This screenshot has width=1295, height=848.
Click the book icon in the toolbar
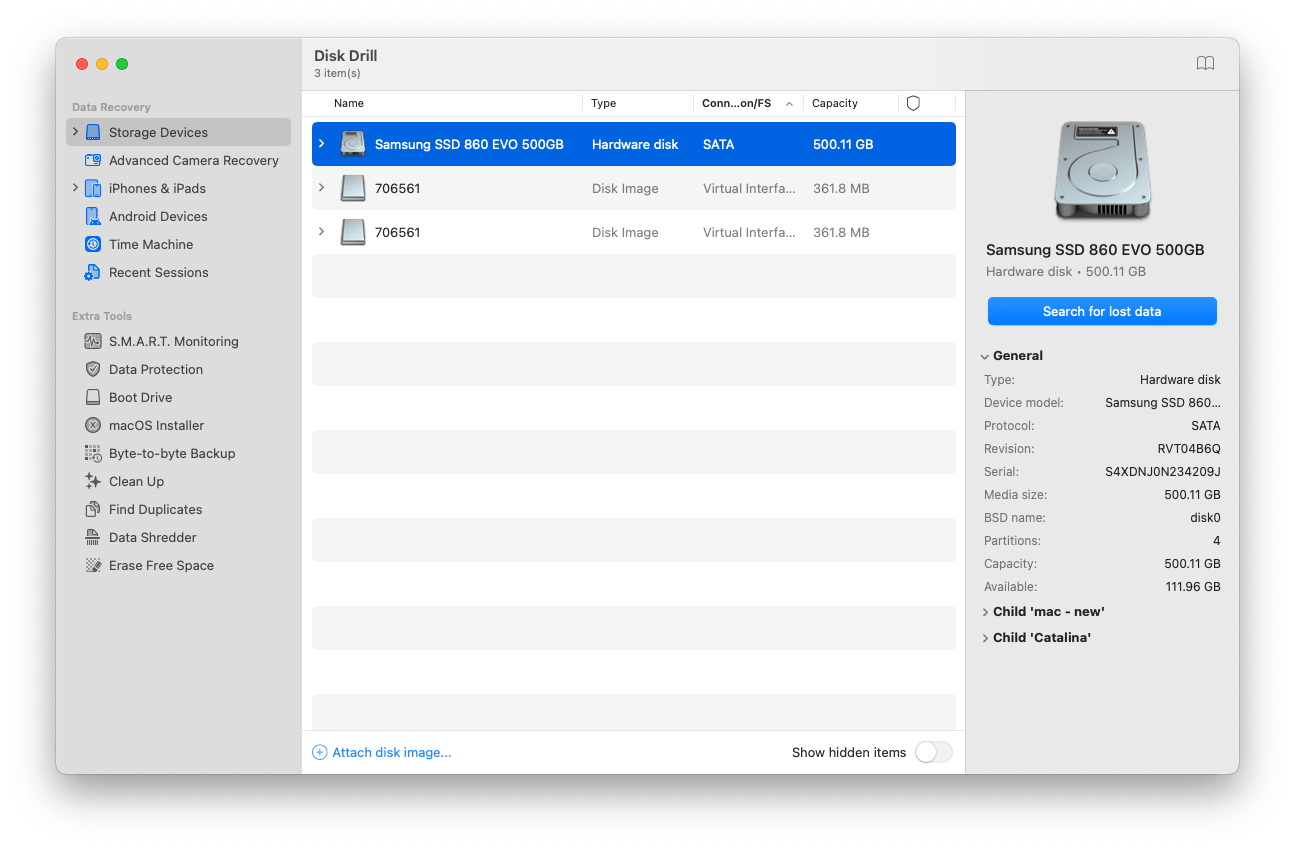pyautogui.click(x=1205, y=63)
